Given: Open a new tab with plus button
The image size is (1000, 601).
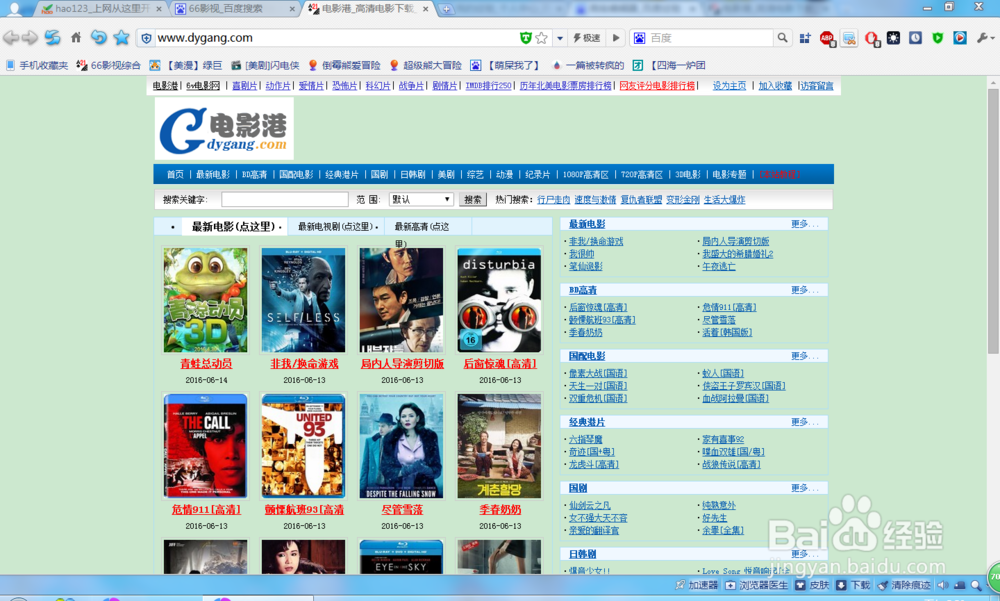Looking at the screenshot, I should pos(446,9).
